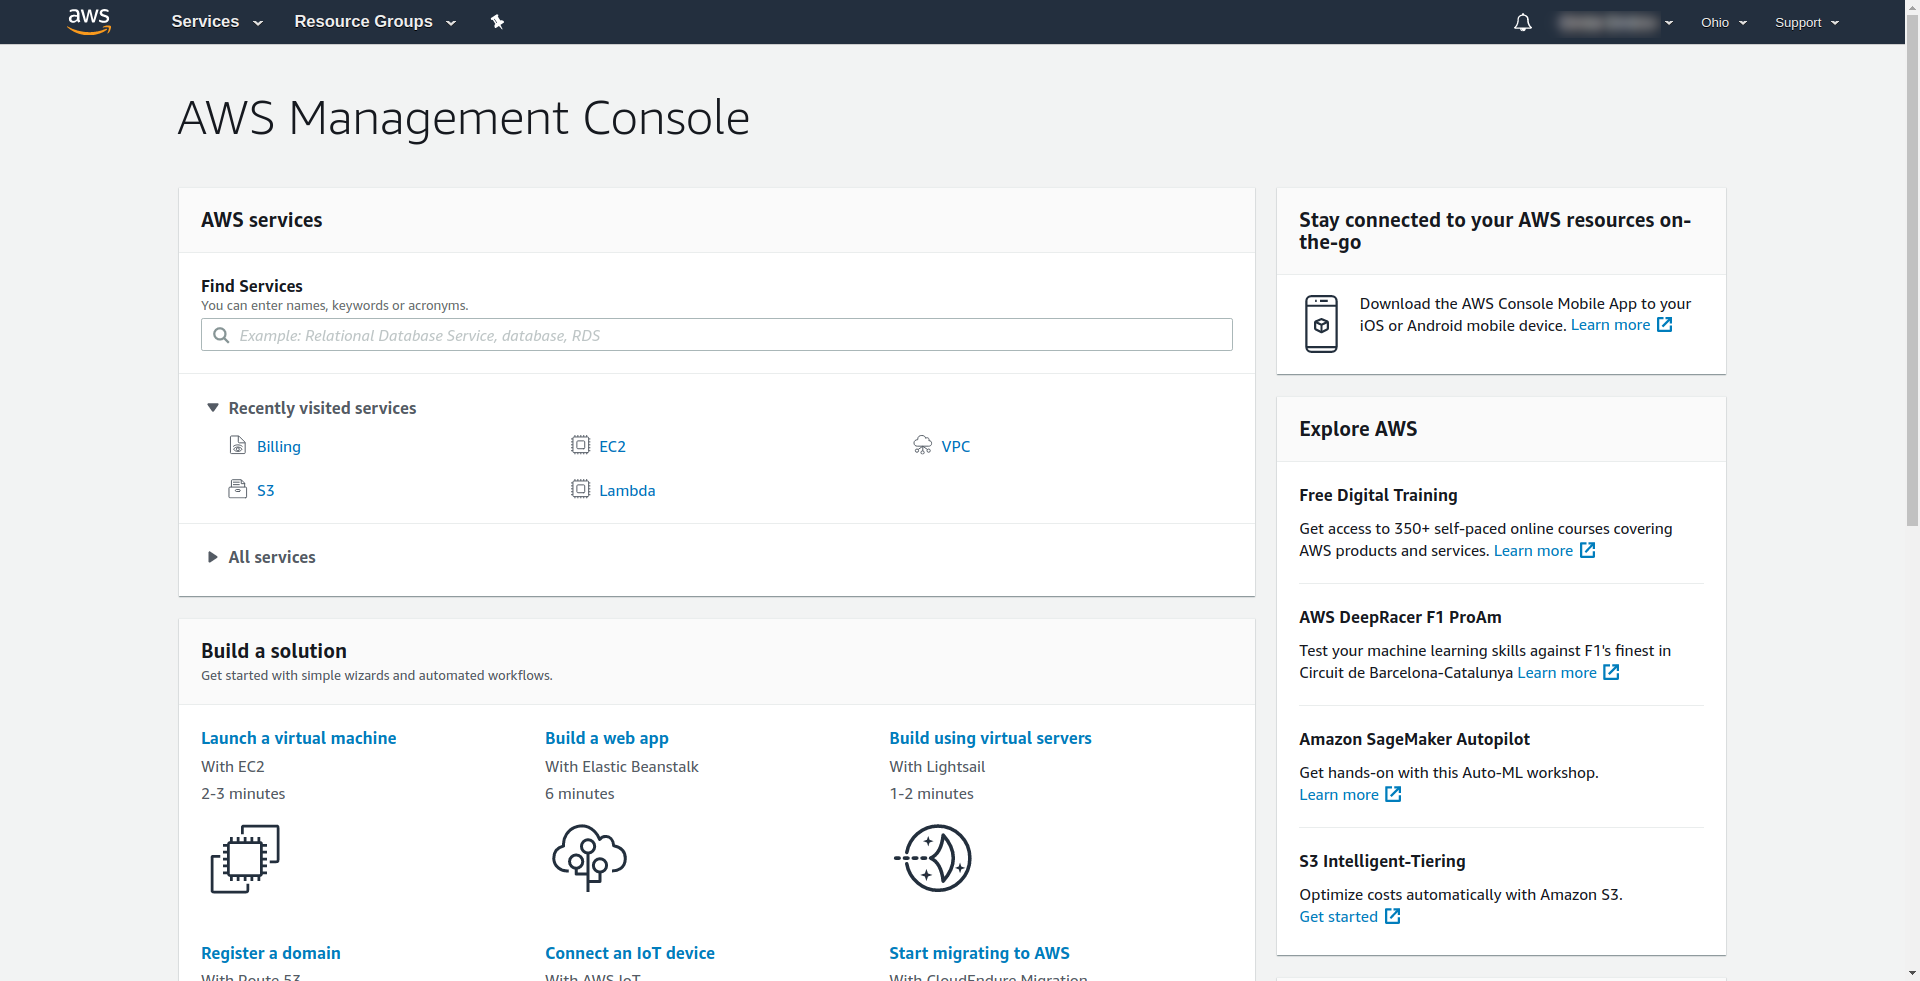This screenshot has height=981, width=1920.
Task: Open the Support dropdown menu
Action: [1806, 22]
